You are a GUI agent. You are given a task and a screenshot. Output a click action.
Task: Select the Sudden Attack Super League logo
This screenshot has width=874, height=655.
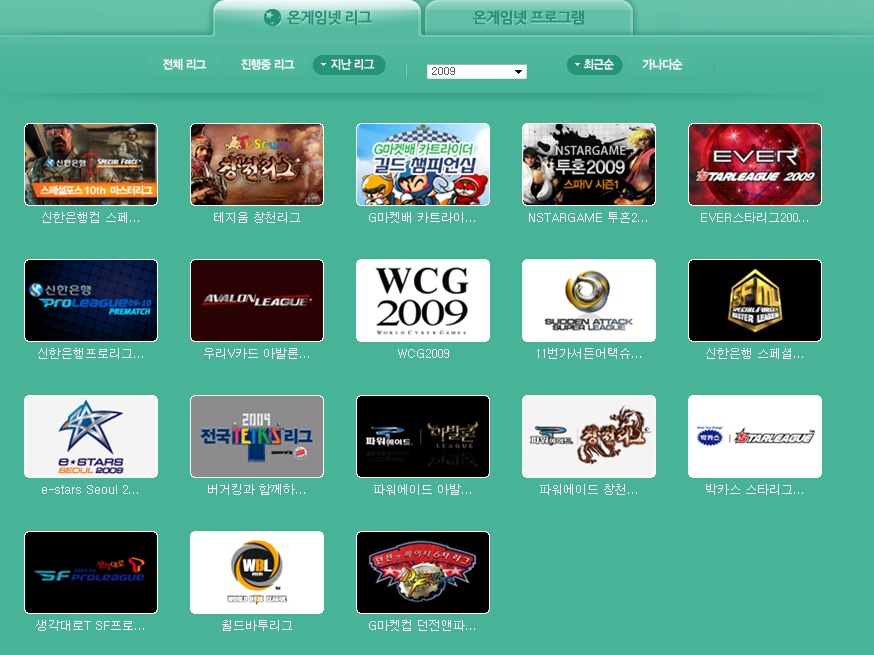coord(588,300)
